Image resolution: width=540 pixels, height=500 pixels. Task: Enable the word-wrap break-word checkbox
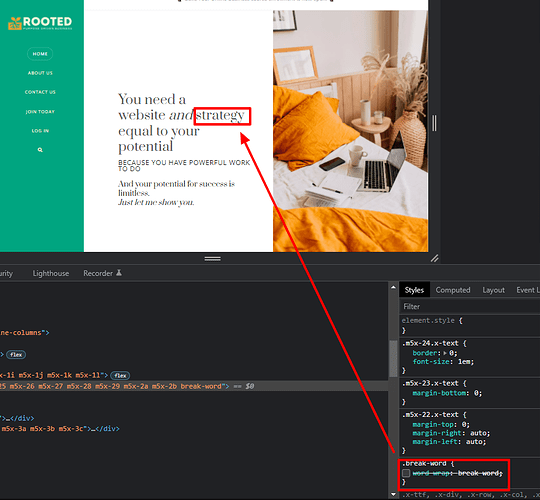point(406,473)
